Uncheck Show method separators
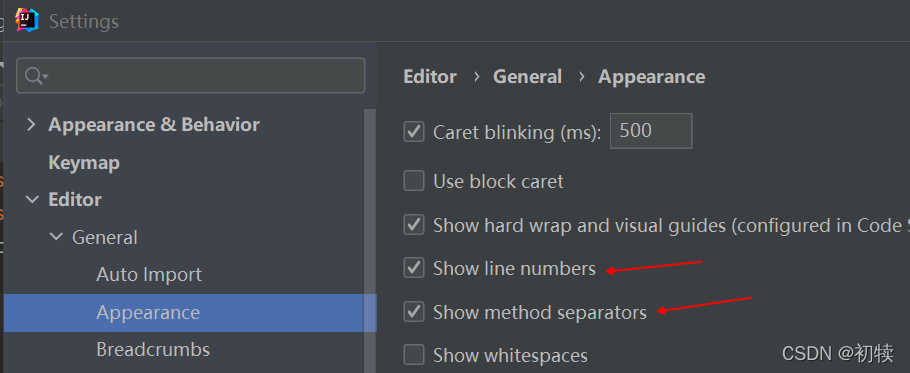910x373 pixels. [x=414, y=312]
